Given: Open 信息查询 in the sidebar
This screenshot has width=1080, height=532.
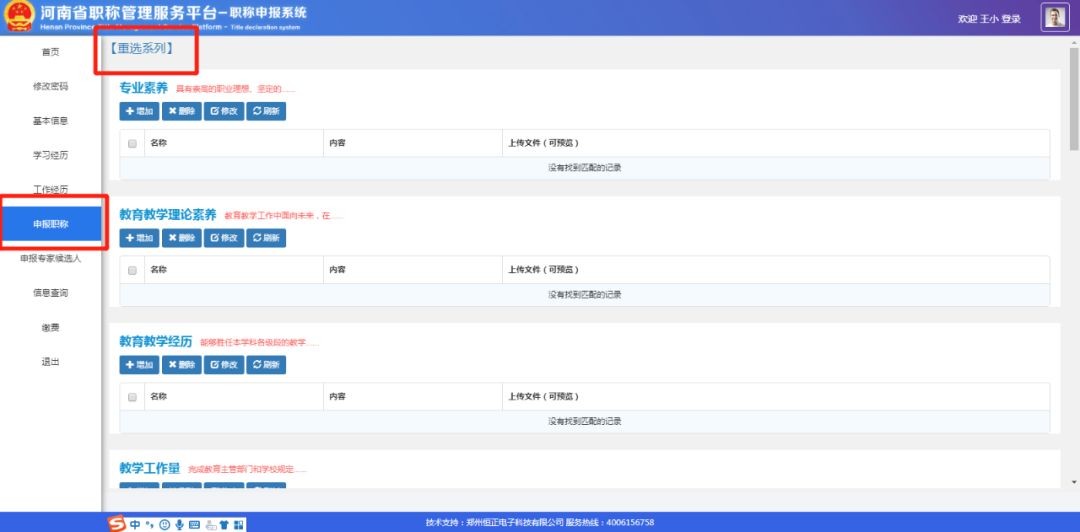Looking at the screenshot, I should (x=50, y=293).
